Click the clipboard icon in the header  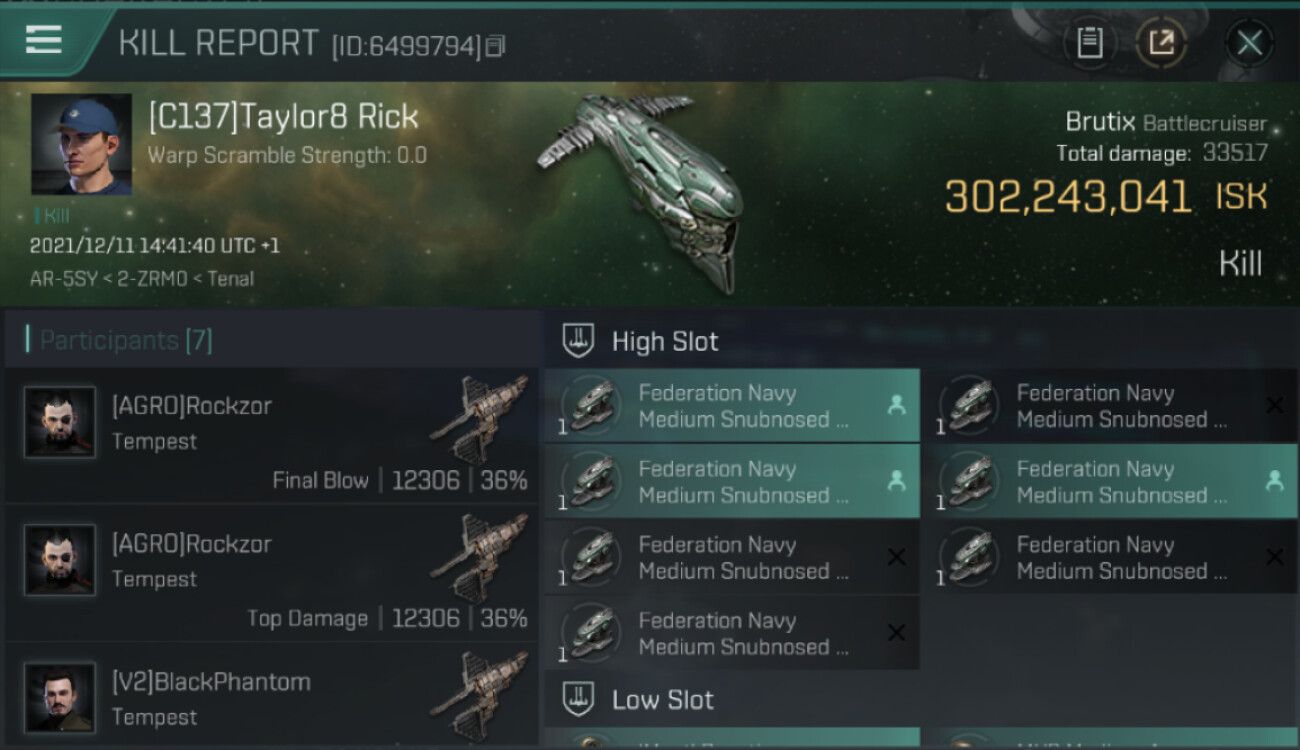click(1090, 43)
